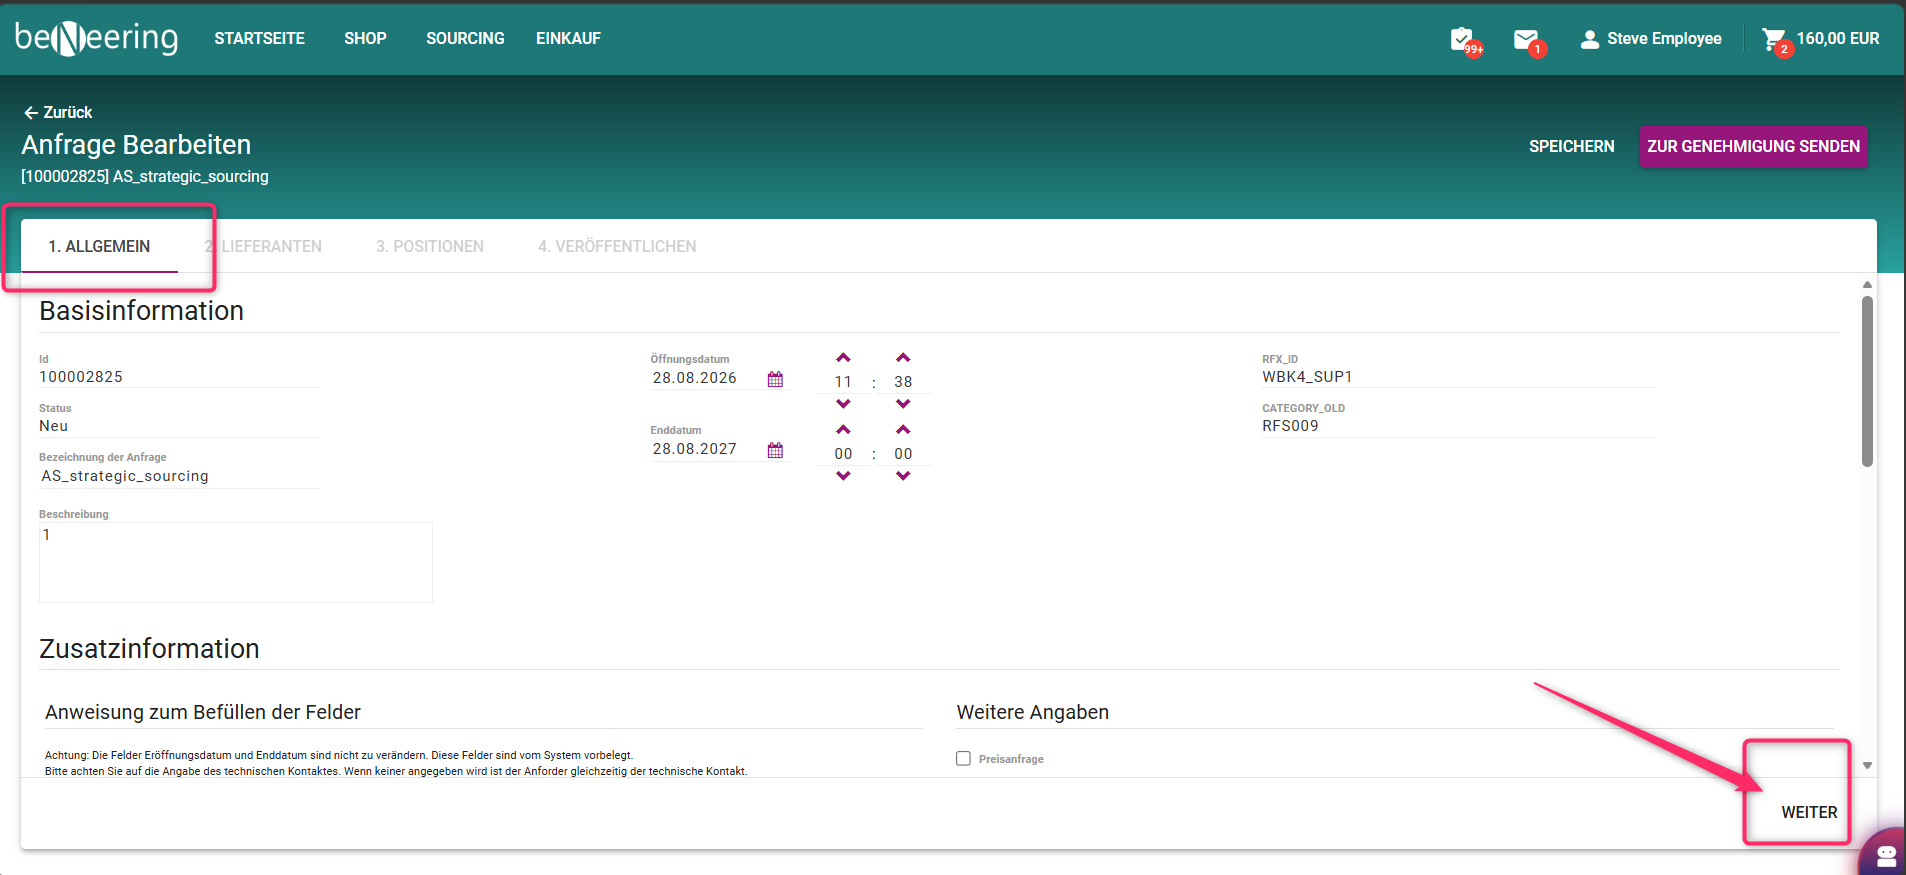Open the SOURCING menu
This screenshot has height=875, width=1906.
(x=465, y=38)
